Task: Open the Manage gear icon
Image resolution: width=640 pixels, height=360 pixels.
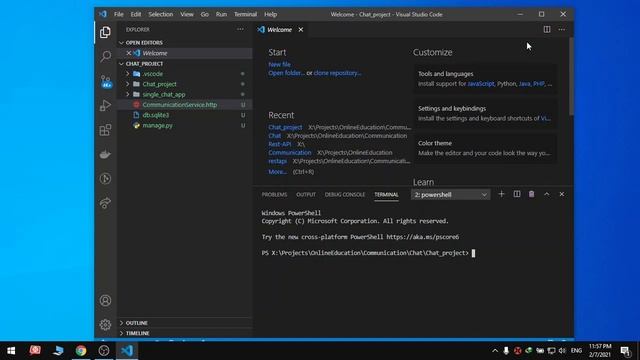Action: click(105, 325)
